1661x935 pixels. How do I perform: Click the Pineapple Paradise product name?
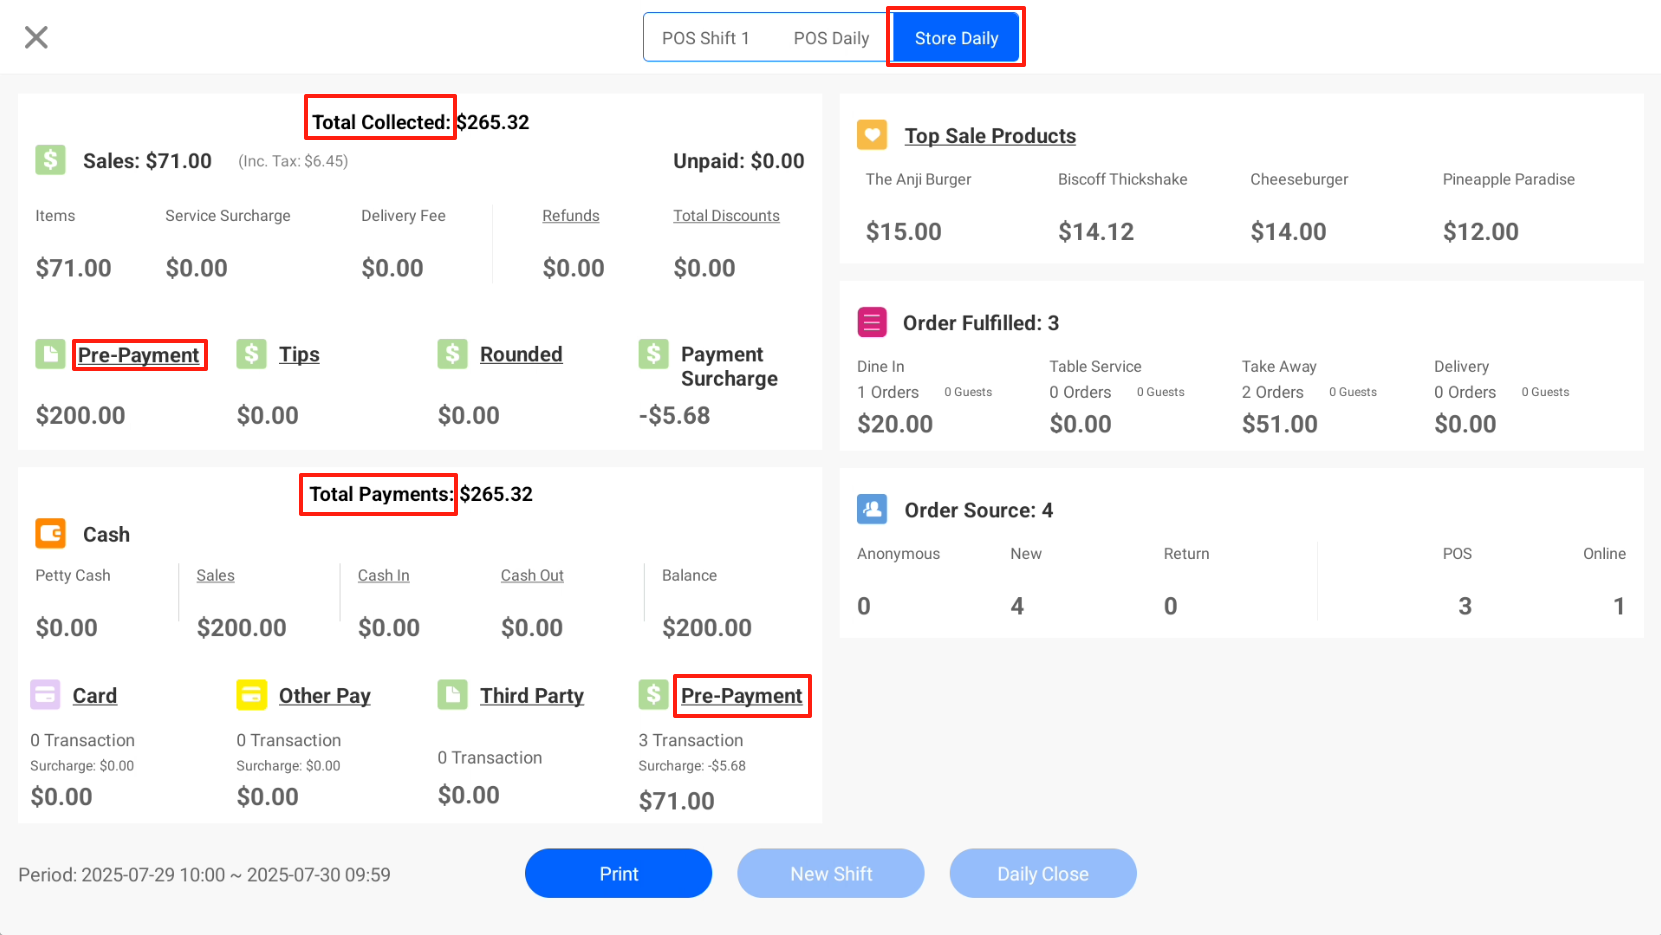(1509, 179)
